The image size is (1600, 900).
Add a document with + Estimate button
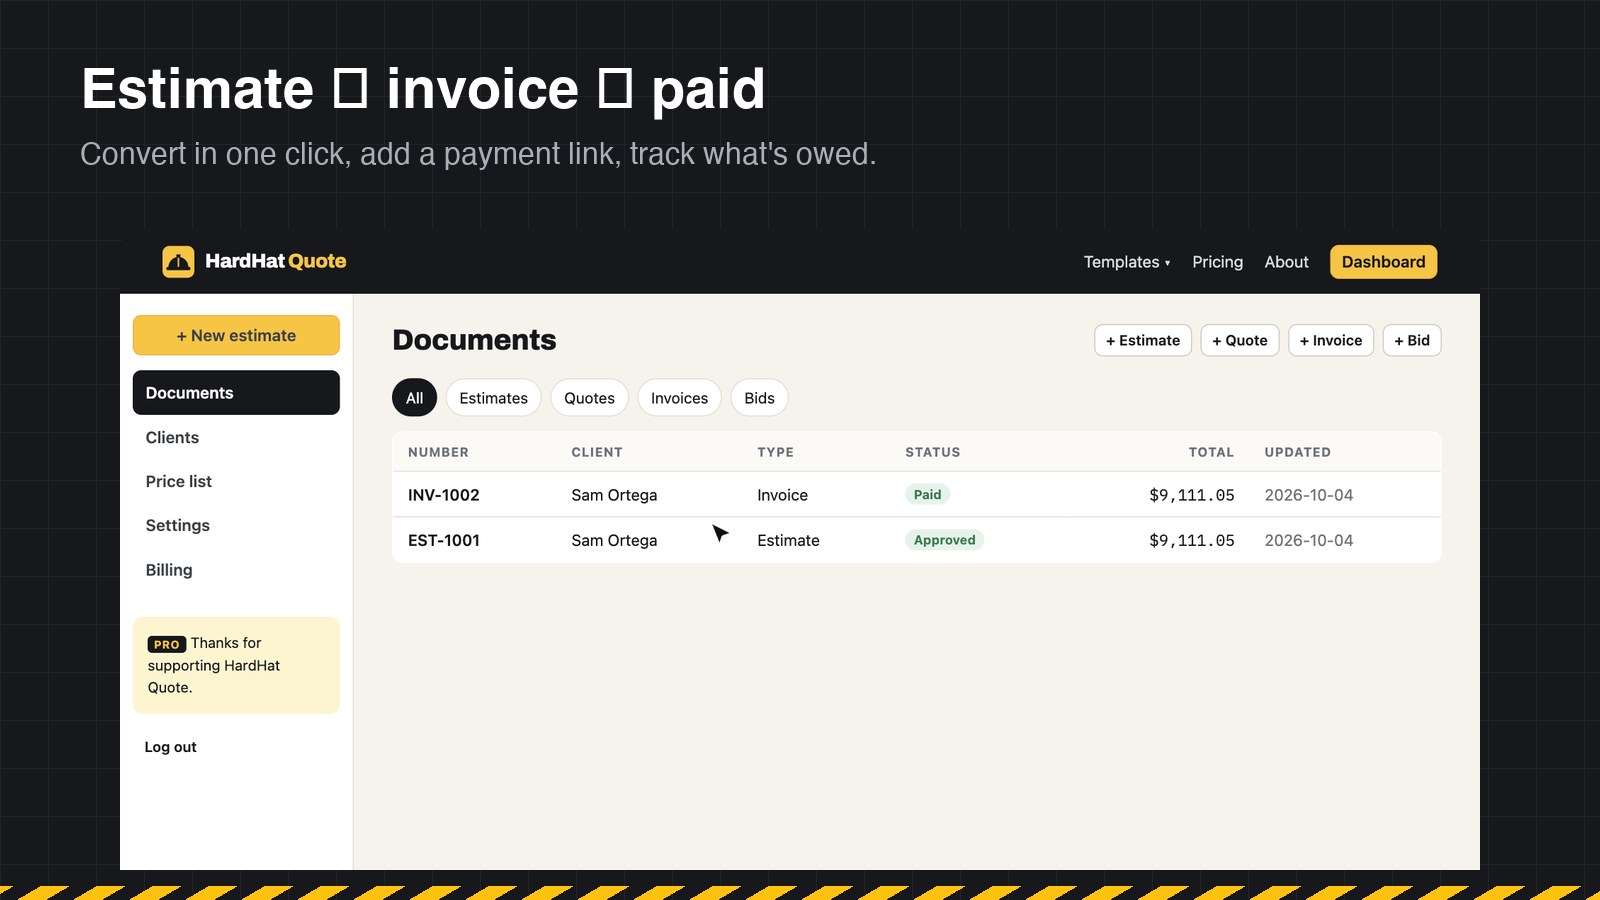1143,340
